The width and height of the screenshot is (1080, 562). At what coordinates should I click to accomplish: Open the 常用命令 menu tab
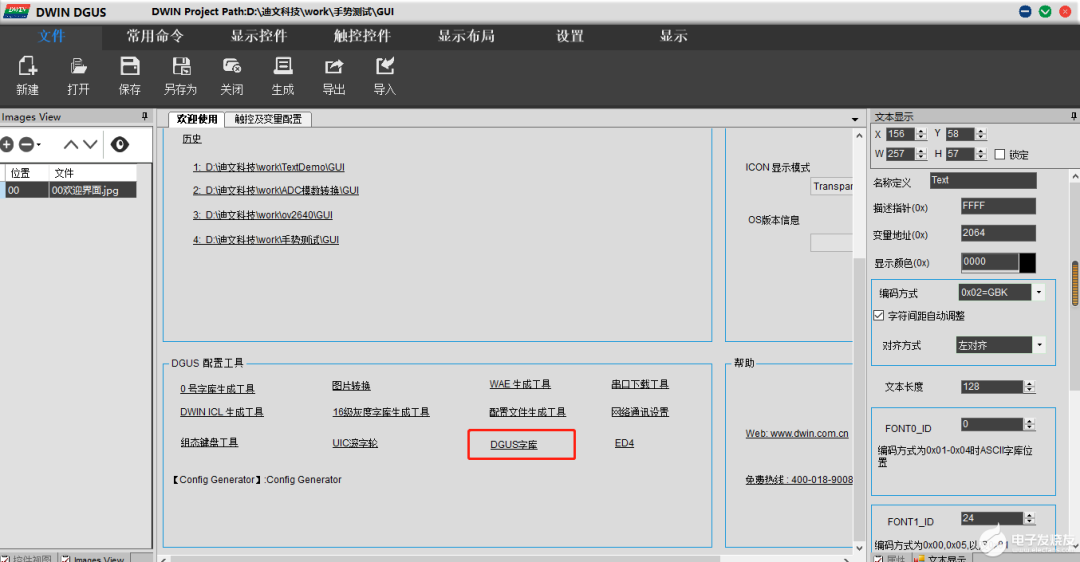click(x=155, y=36)
